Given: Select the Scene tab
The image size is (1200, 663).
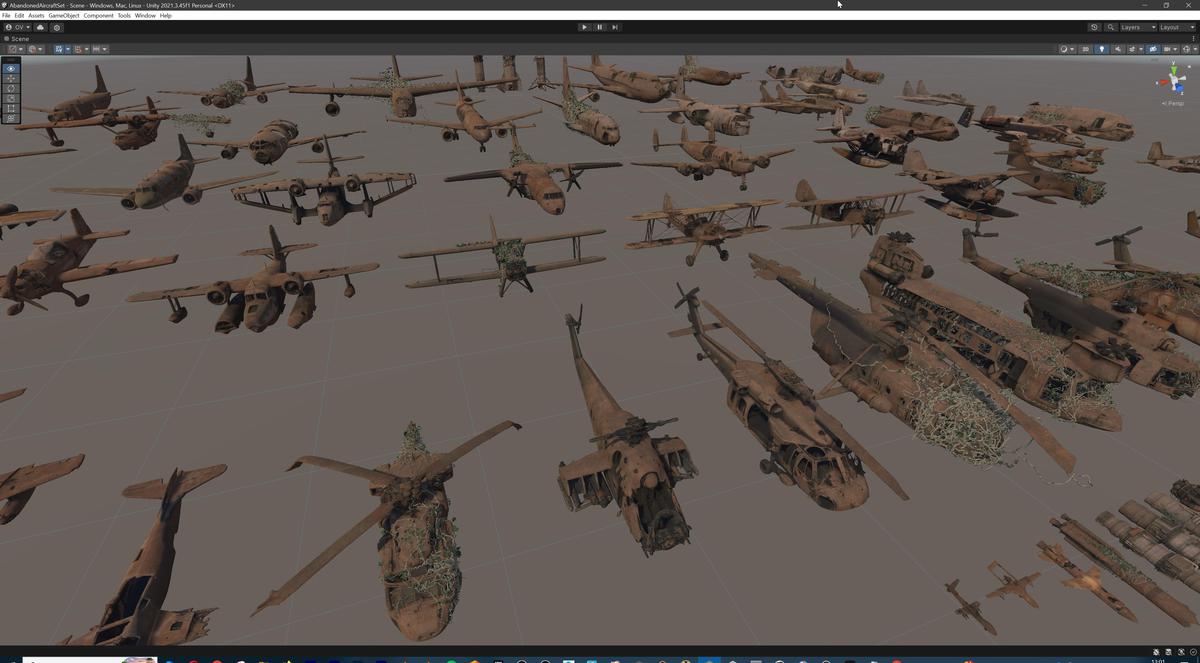Looking at the screenshot, I should 16,38.
